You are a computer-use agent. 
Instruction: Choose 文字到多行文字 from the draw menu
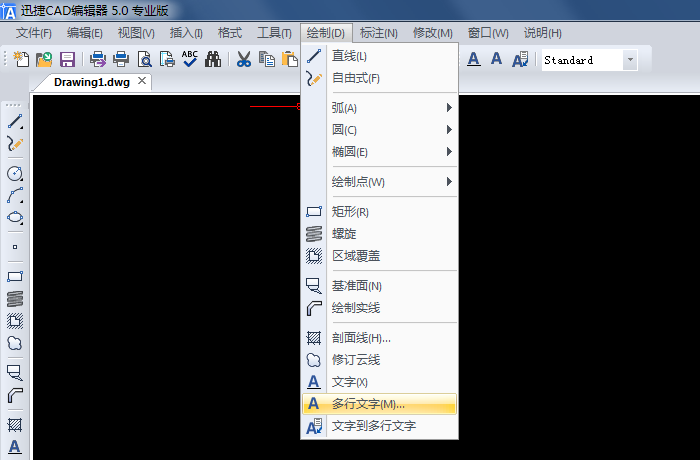pos(380,426)
